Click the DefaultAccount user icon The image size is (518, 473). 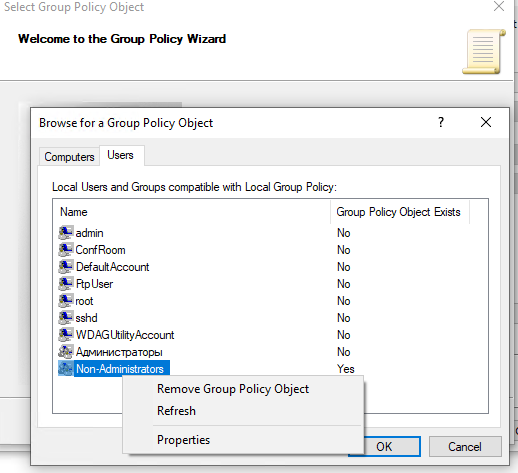(66, 267)
